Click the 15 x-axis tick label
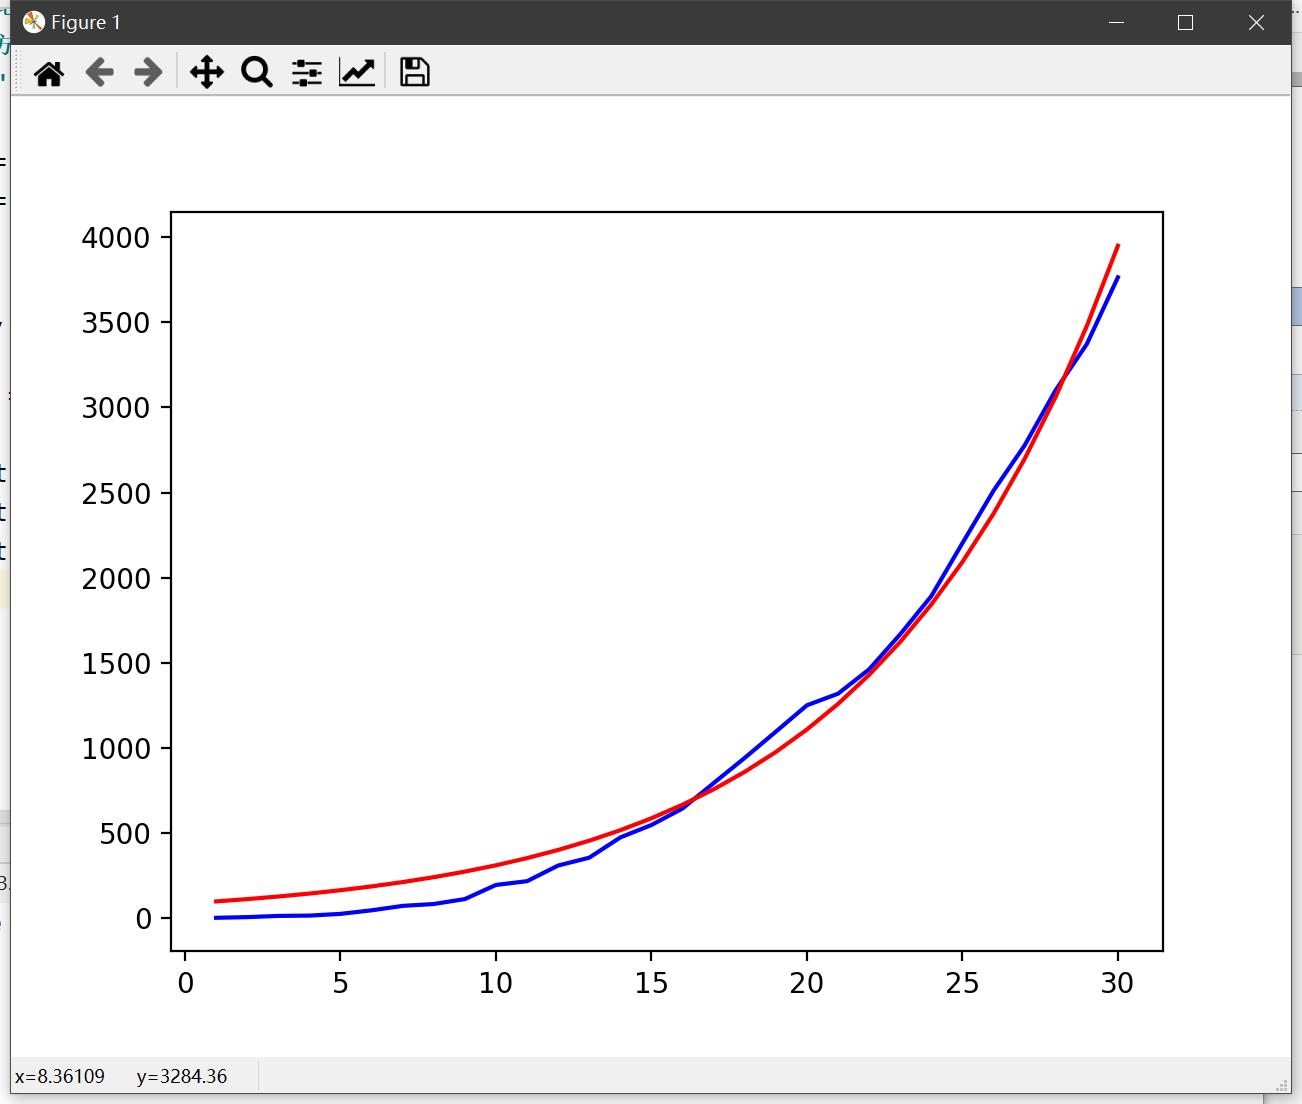1302x1104 pixels. [651, 984]
